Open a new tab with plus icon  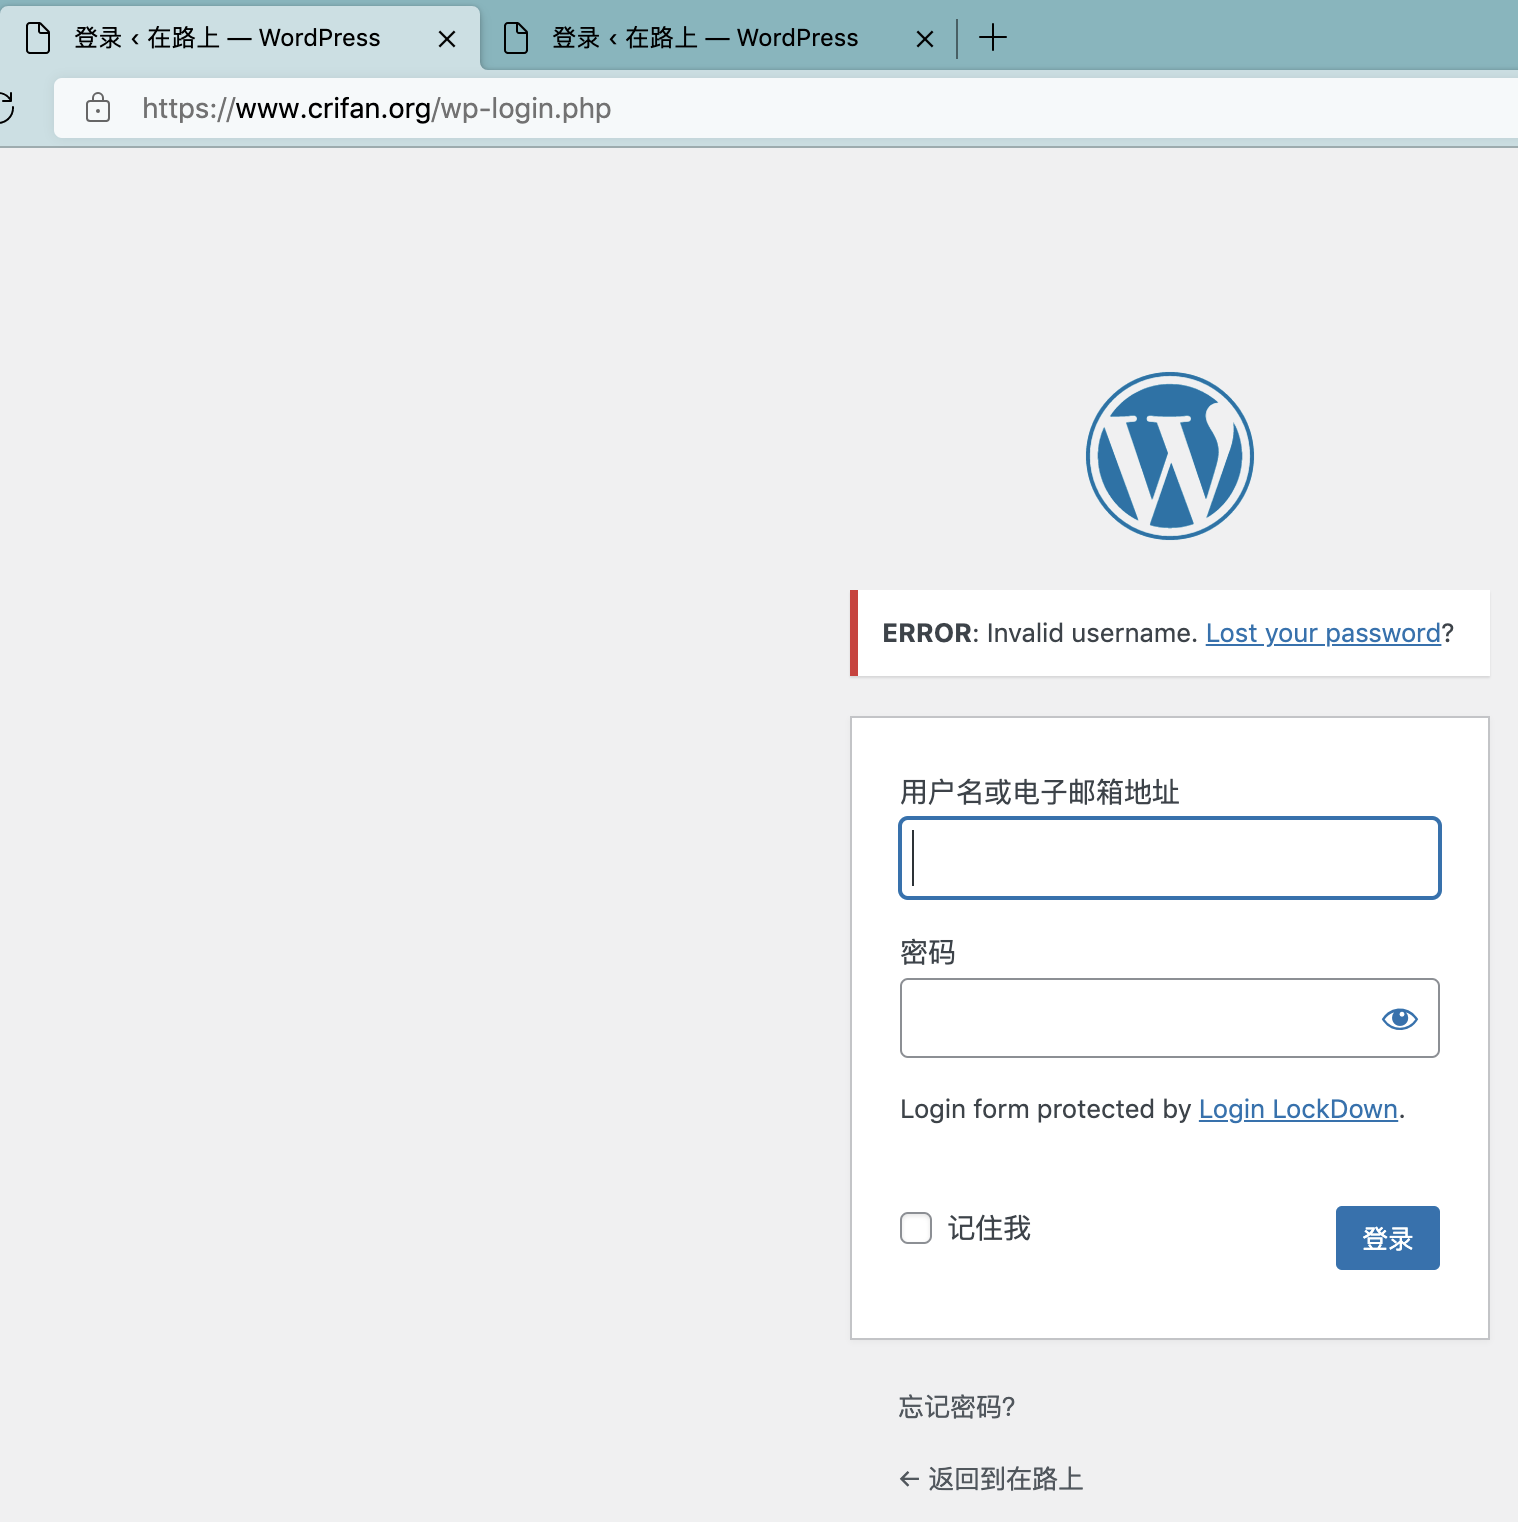(x=993, y=38)
